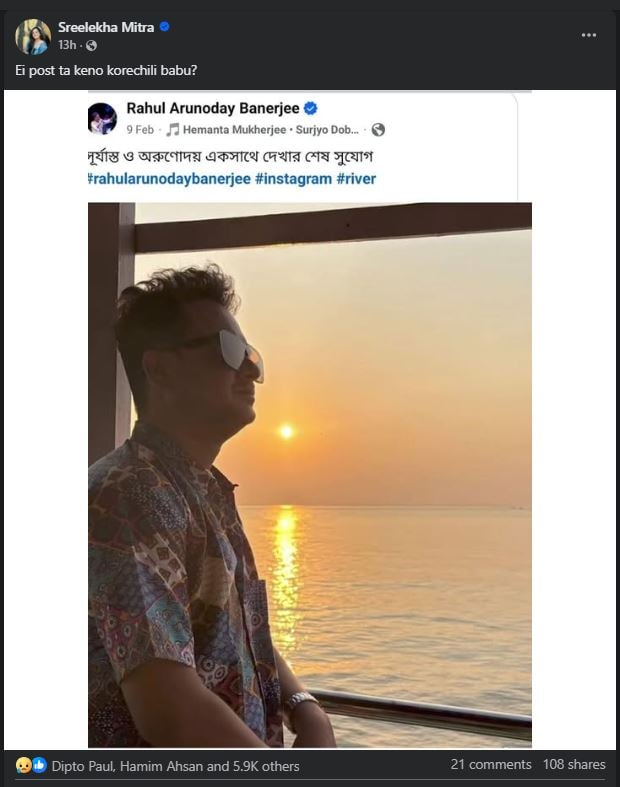
Task: Open Sreelekha Mitra name link
Action: click(x=106, y=27)
